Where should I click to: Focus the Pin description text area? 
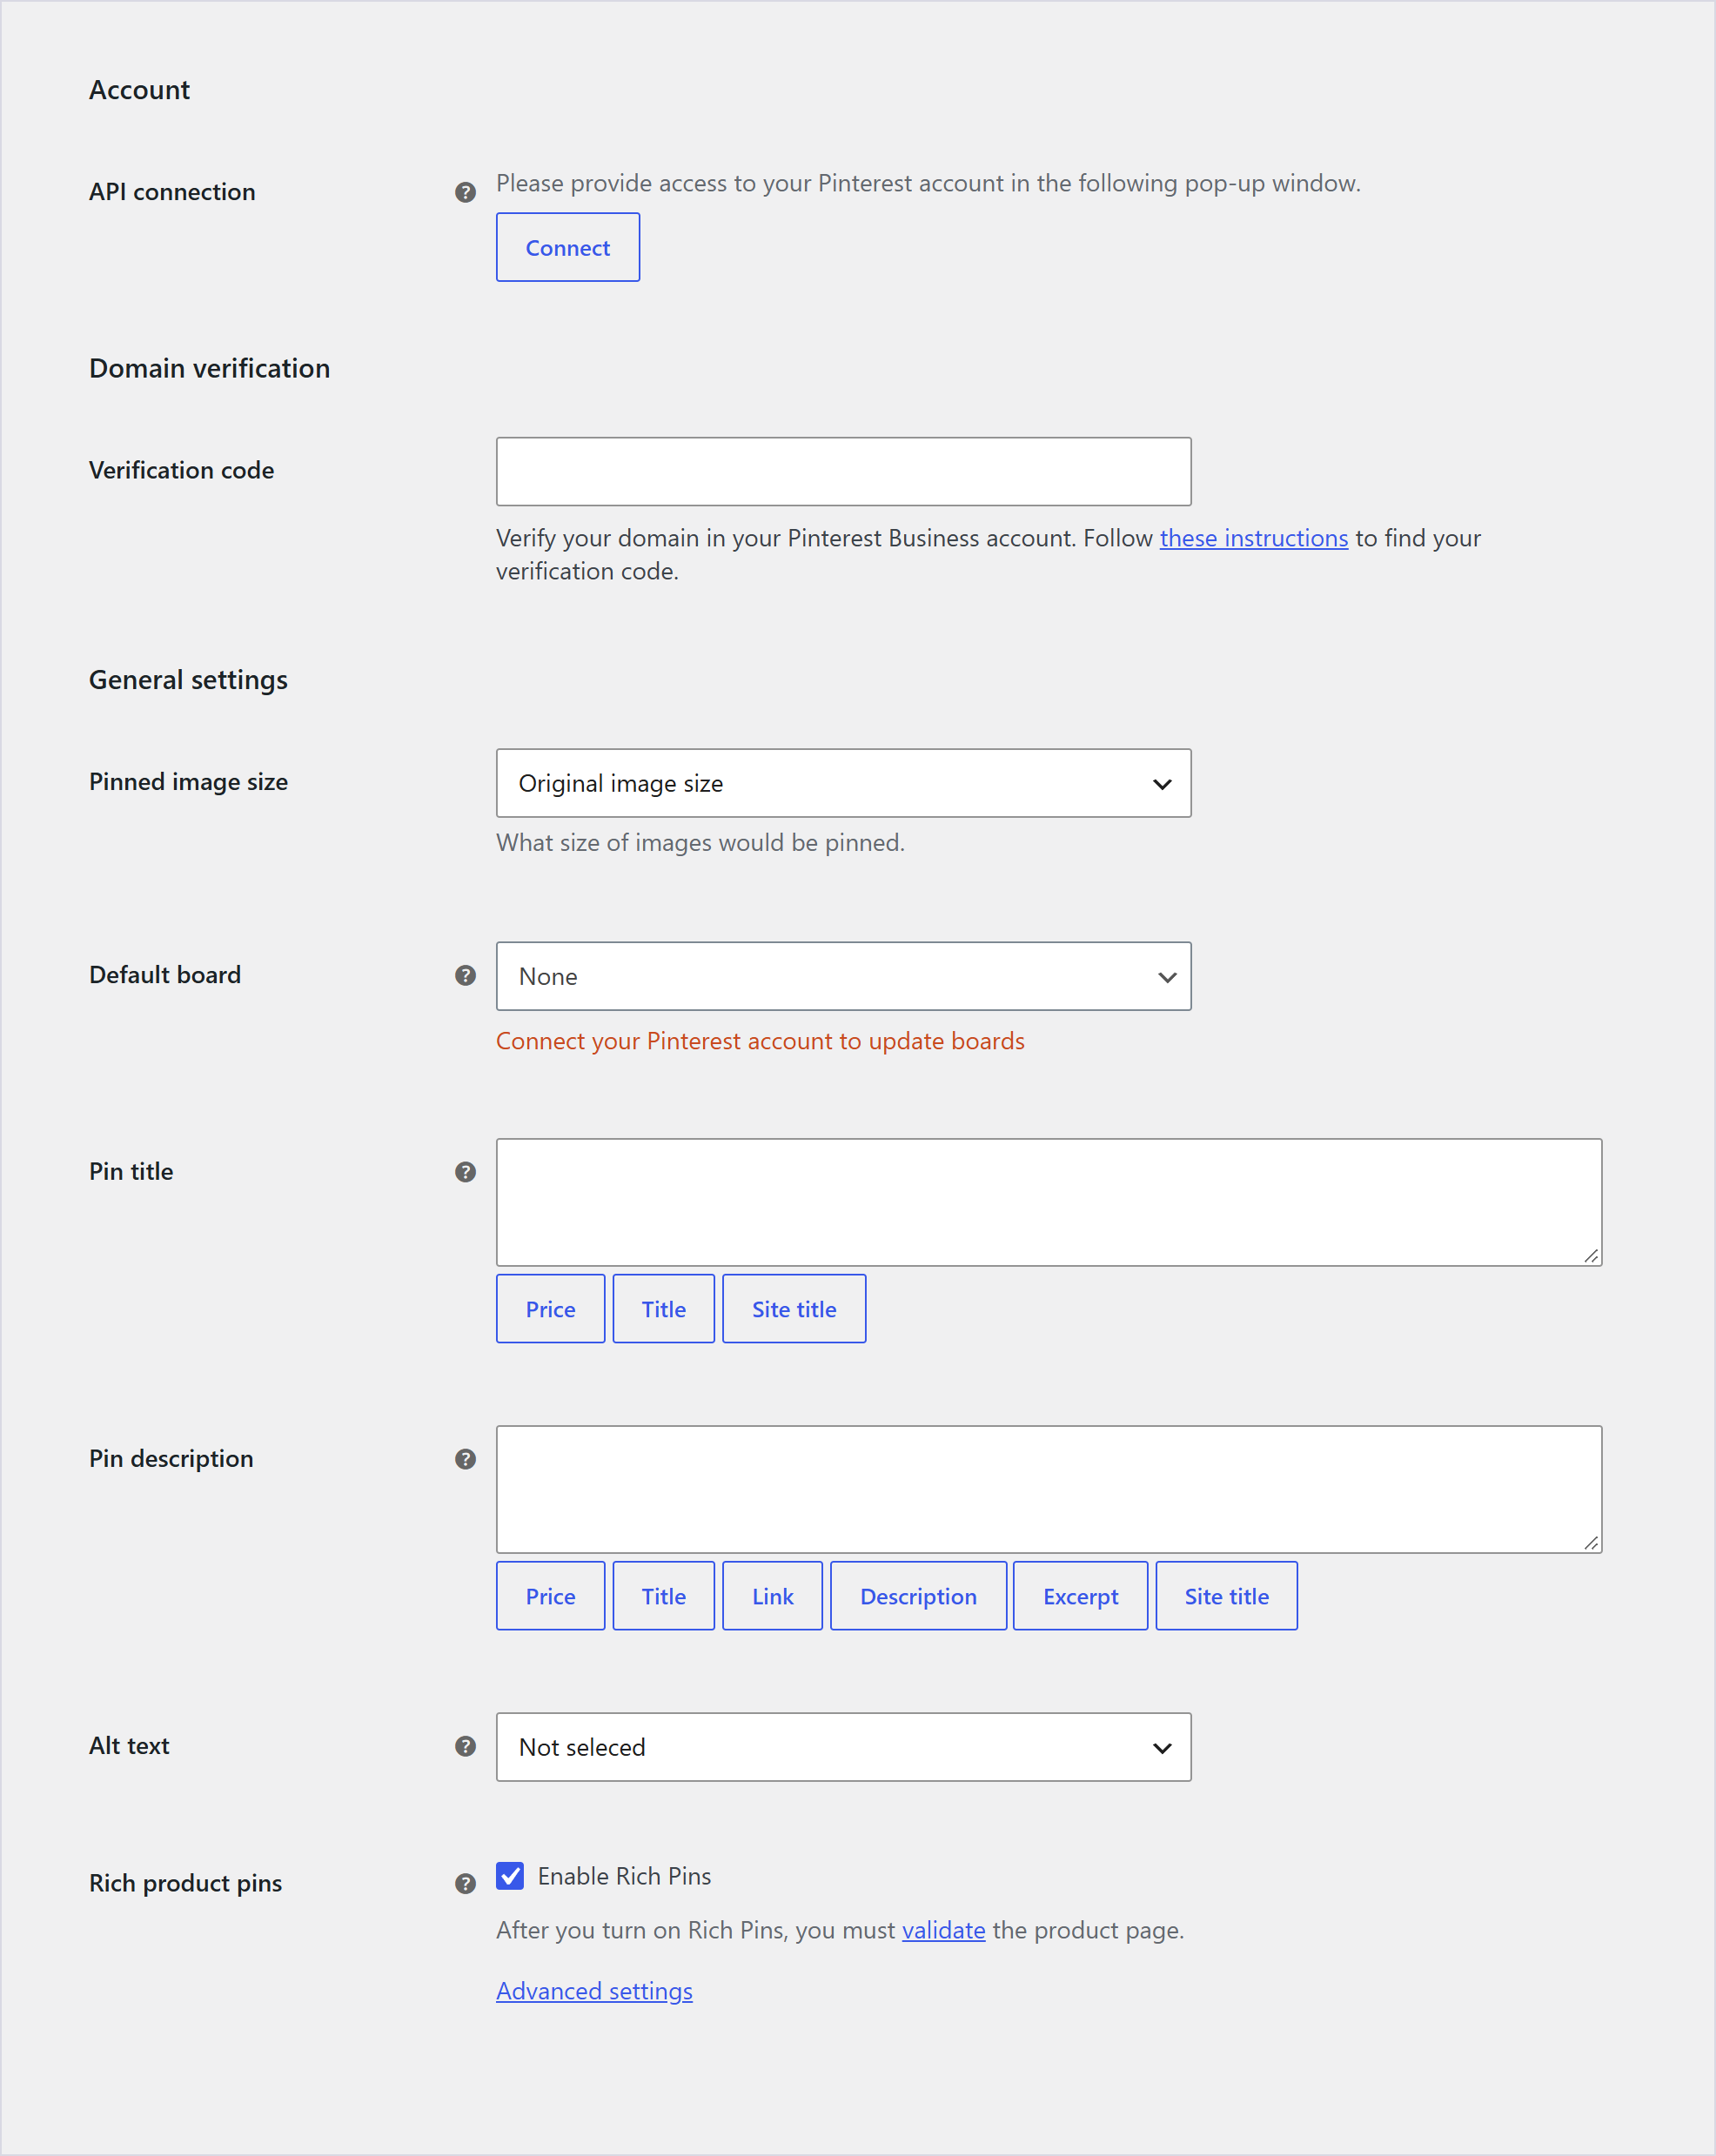(x=1049, y=1489)
